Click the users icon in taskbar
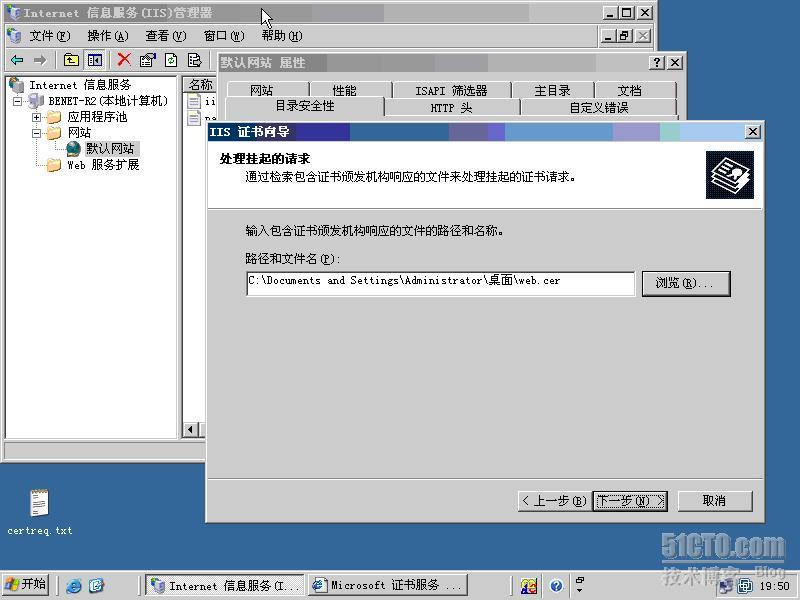This screenshot has width=800, height=600. (529, 586)
